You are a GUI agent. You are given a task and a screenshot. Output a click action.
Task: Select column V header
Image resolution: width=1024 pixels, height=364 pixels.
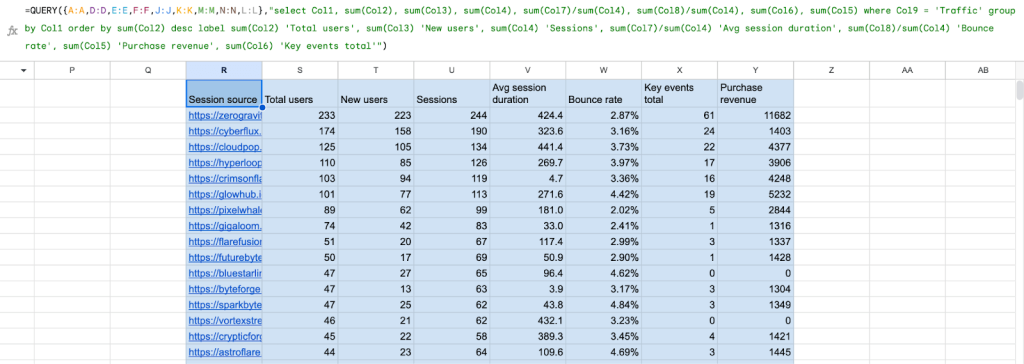click(x=528, y=71)
